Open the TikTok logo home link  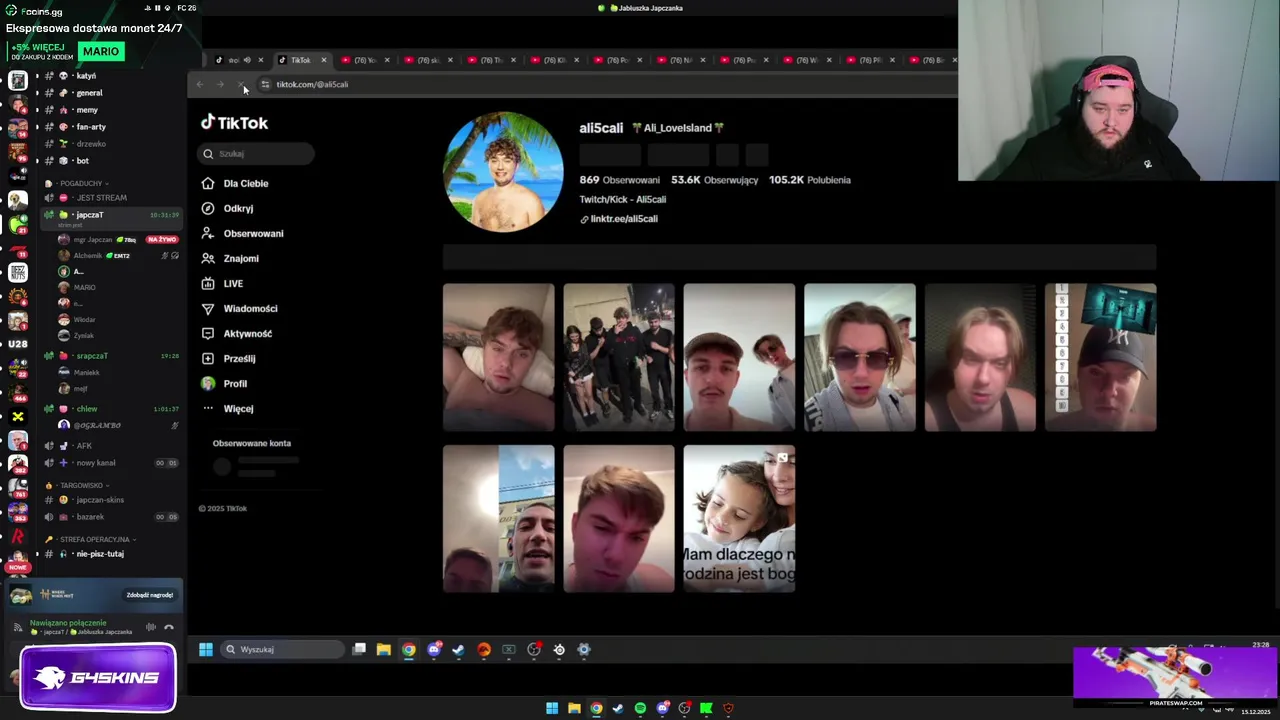click(x=235, y=123)
